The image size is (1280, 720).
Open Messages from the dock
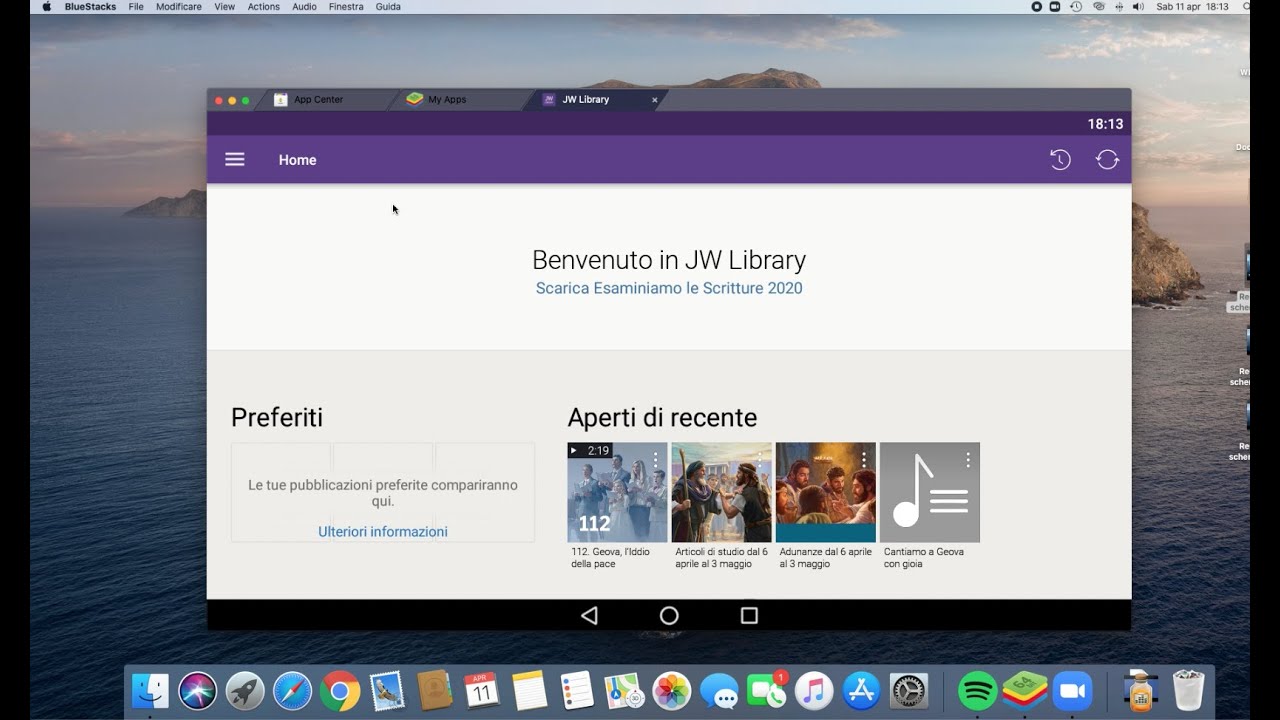(x=719, y=691)
